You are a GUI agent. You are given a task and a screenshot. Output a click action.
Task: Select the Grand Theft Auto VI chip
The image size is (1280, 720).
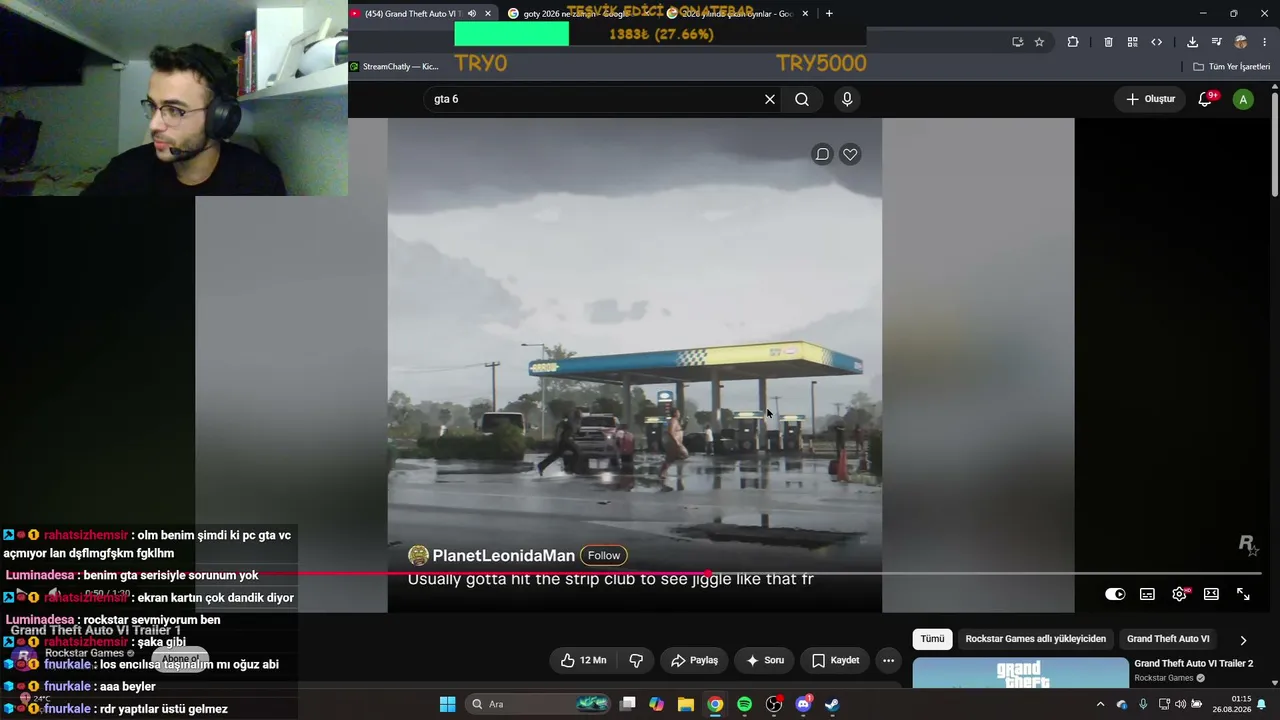(x=1168, y=639)
